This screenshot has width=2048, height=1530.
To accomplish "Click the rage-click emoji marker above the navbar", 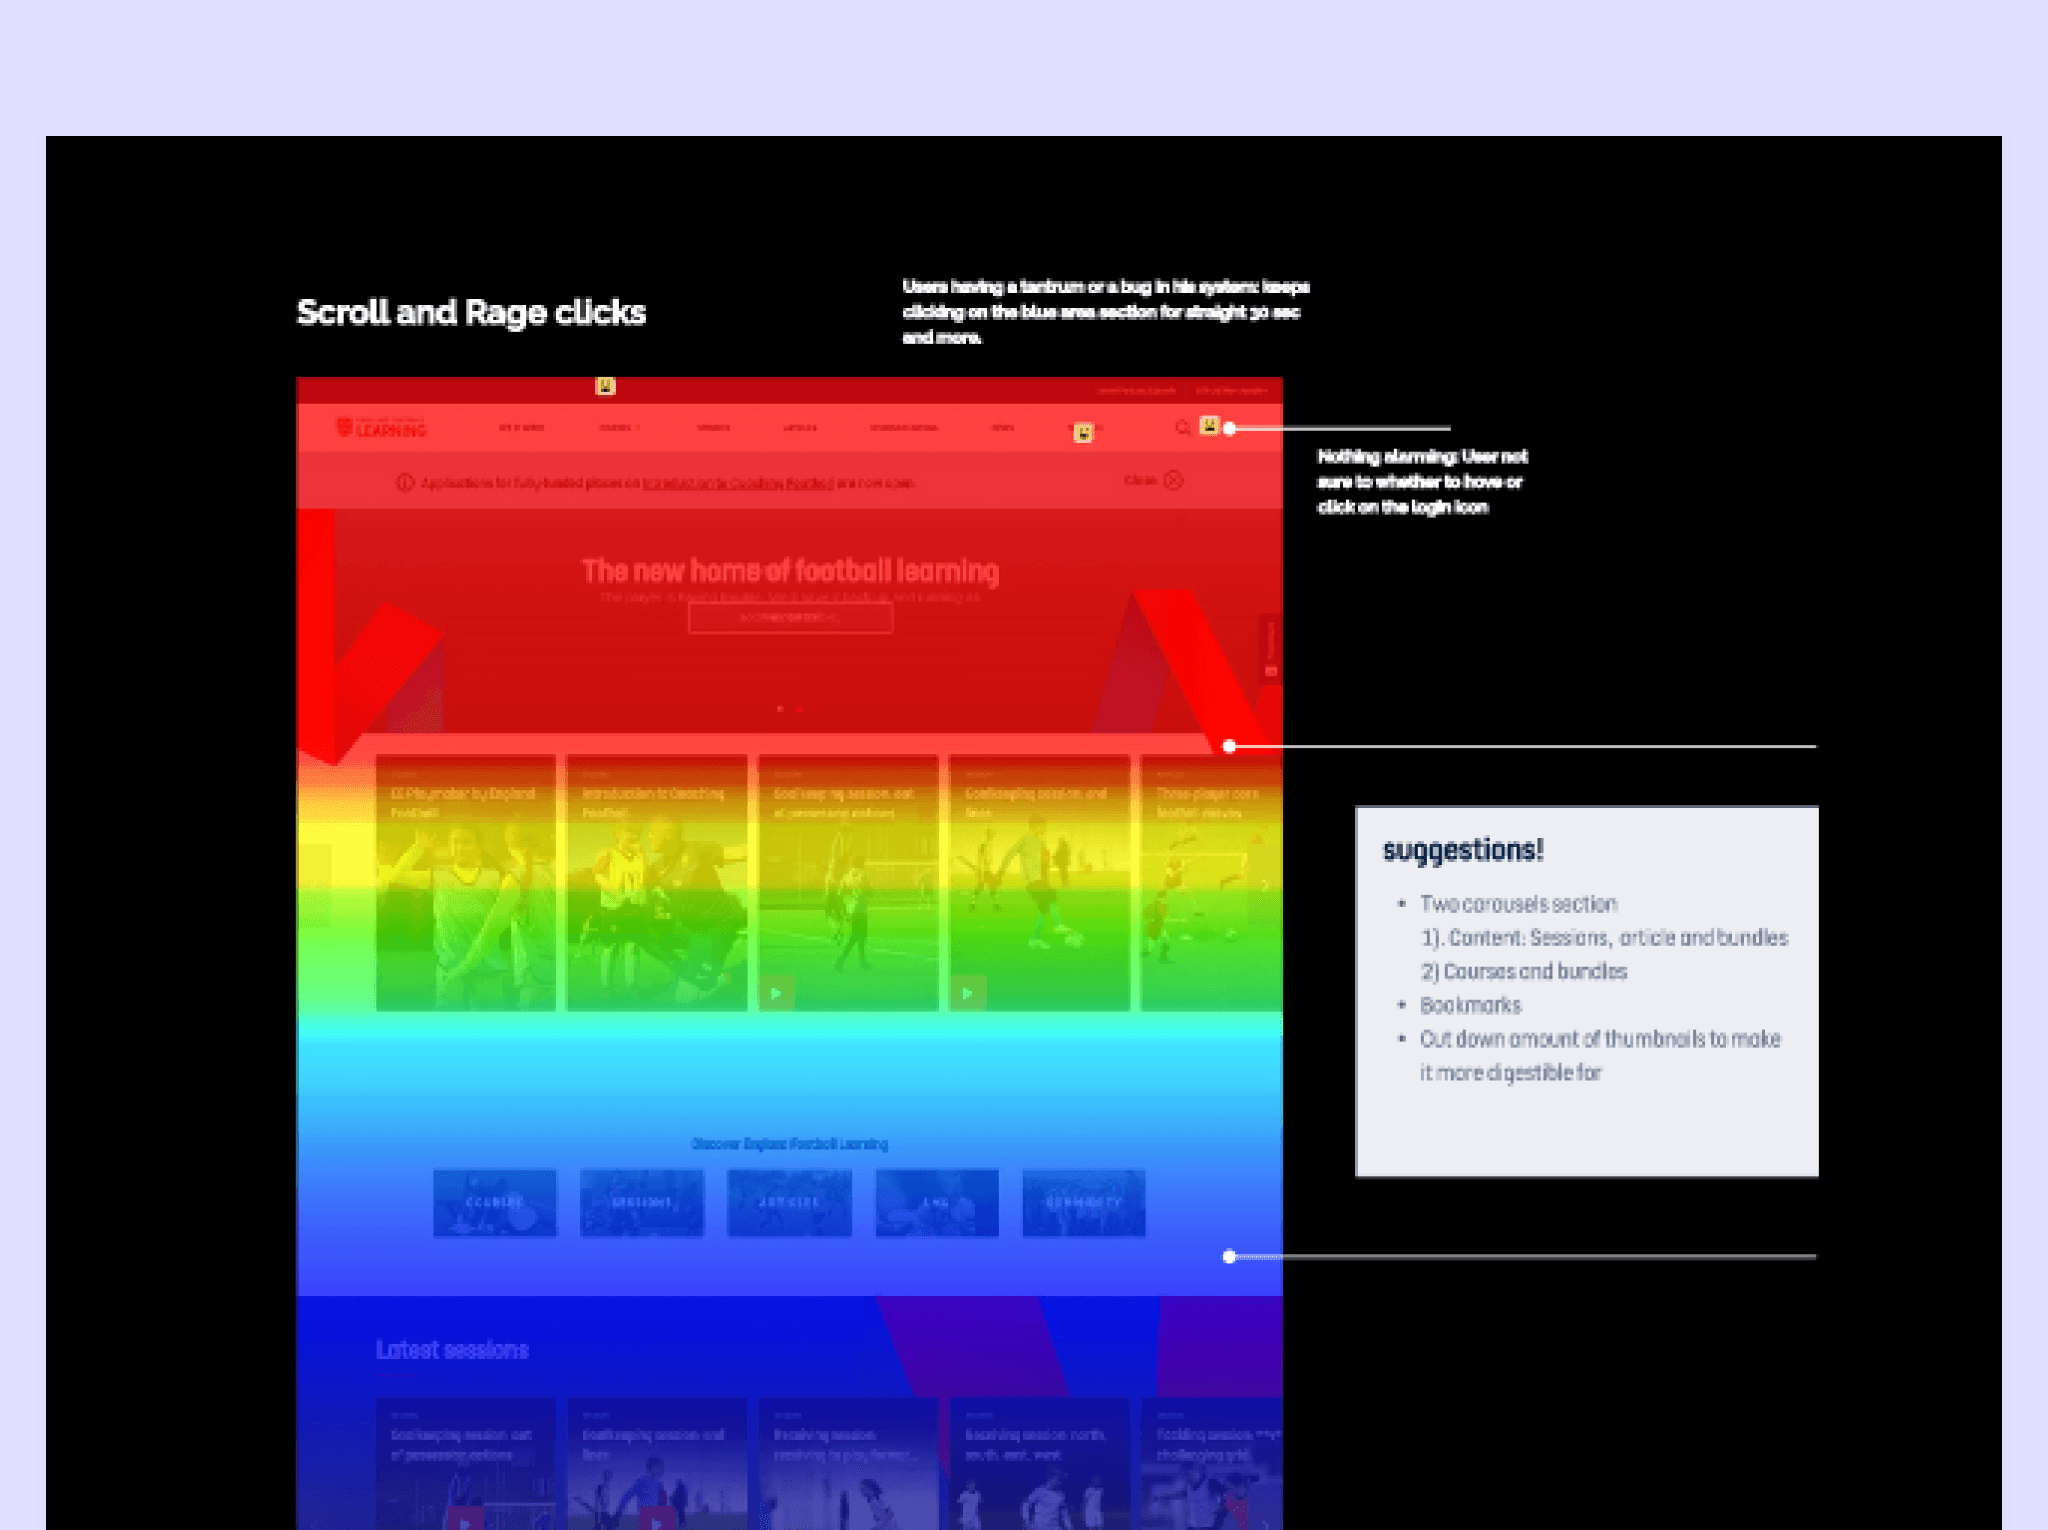I will tap(605, 386).
